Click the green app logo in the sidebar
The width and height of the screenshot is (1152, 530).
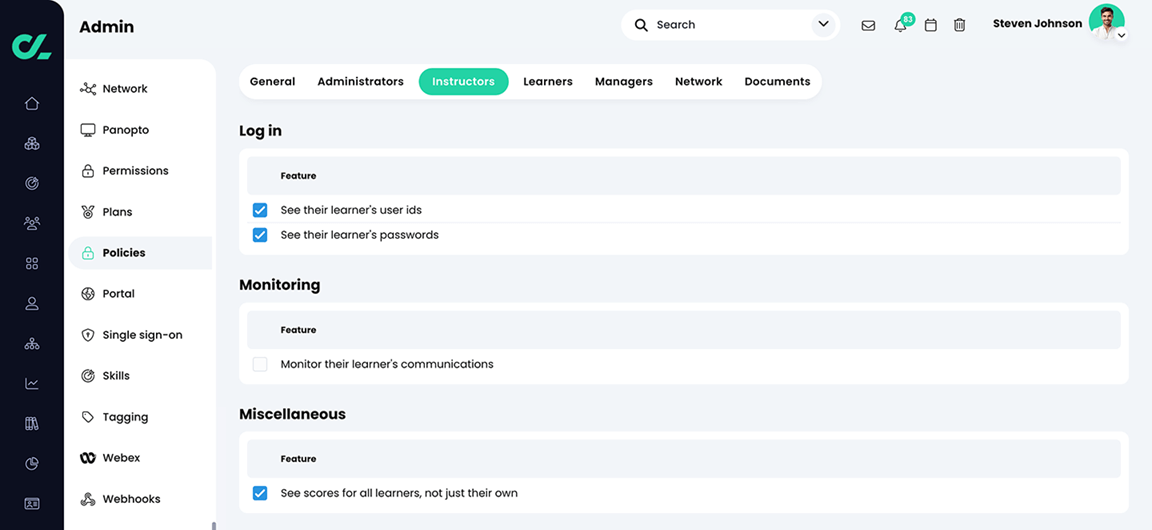coord(32,47)
